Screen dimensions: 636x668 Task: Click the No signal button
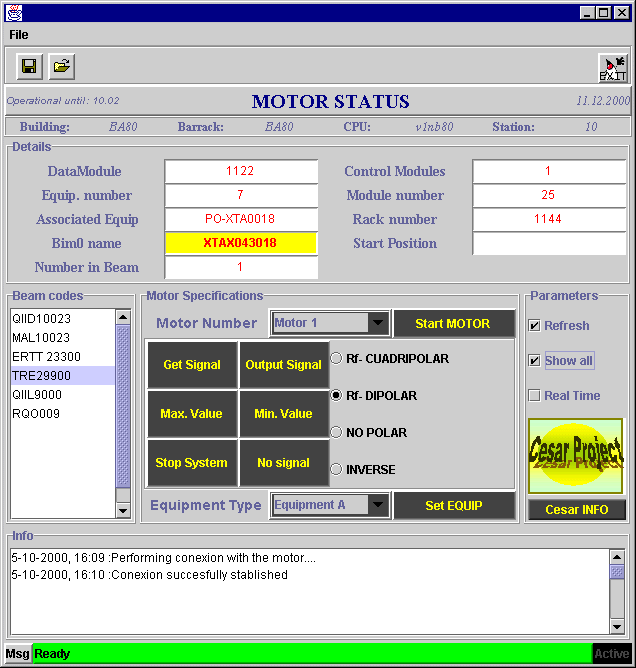click(284, 463)
